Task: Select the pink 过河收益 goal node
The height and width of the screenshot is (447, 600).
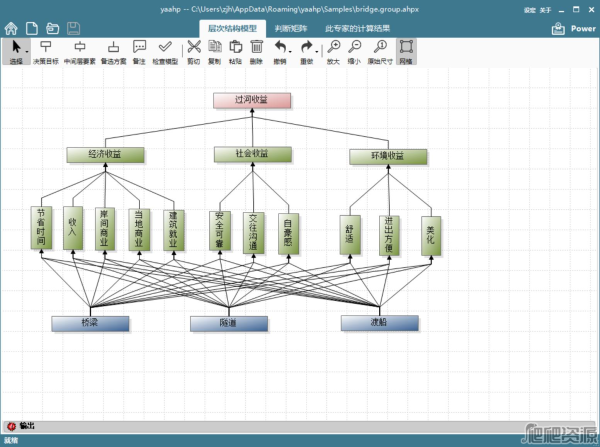Action: [x=252, y=100]
